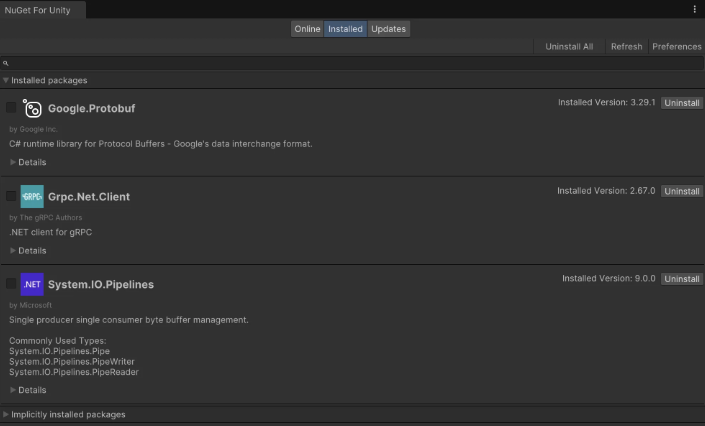Click the 'Single producer single consumer' description
Viewport: 705px width, 426px height.
129,320
